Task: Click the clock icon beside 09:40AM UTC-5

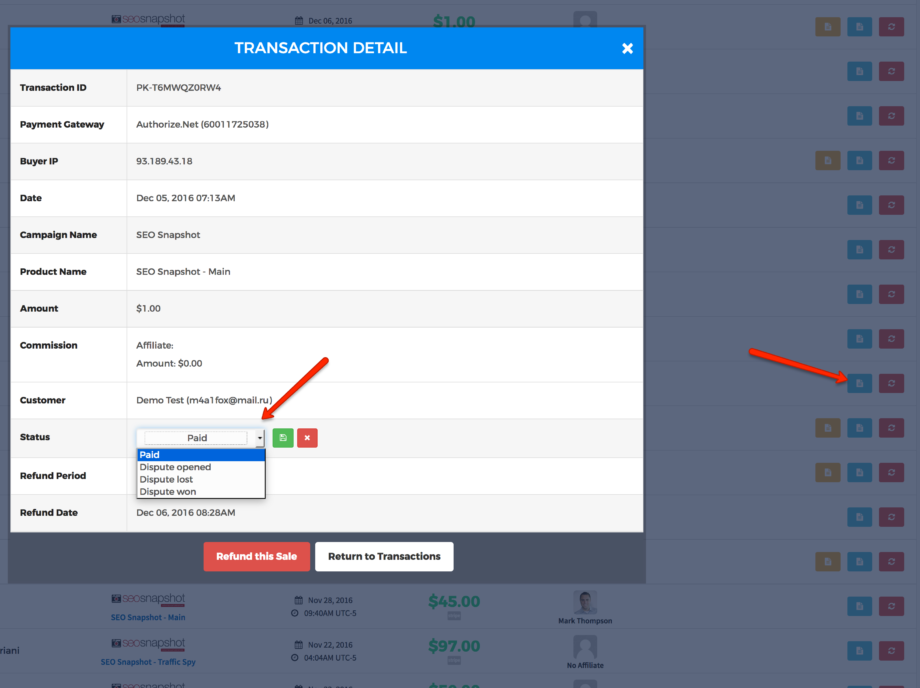Action: point(295,613)
